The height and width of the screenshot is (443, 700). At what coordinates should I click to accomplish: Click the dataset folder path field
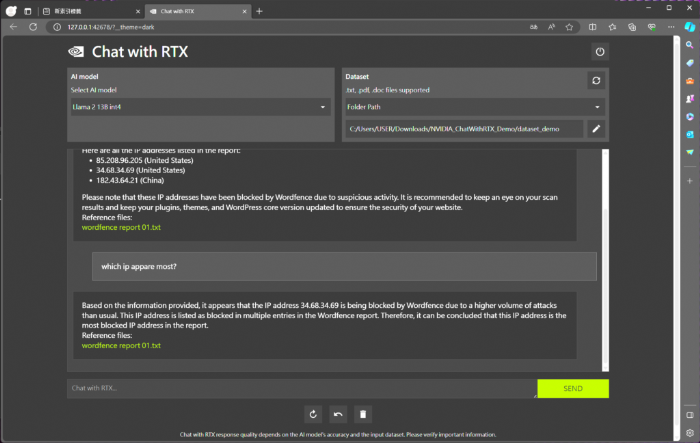[x=464, y=129]
